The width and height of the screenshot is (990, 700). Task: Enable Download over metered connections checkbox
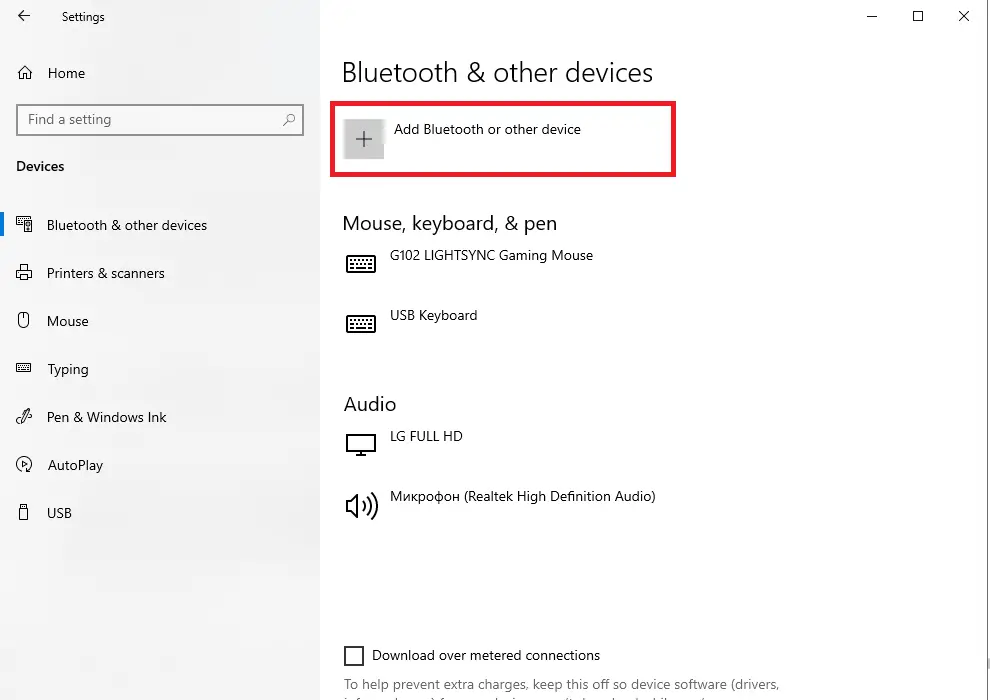(x=354, y=656)
